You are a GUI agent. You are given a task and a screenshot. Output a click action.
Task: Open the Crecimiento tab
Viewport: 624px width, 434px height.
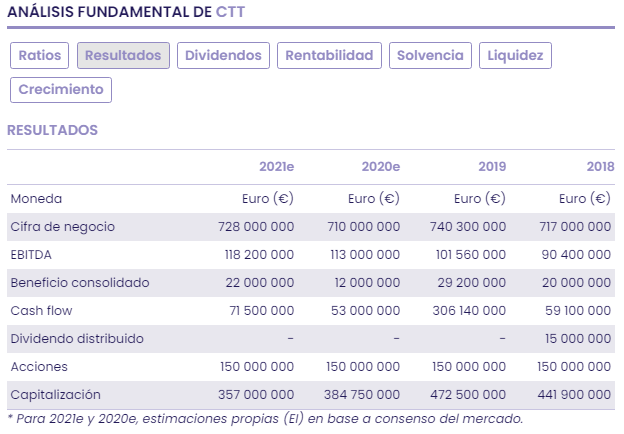point(61,90)
